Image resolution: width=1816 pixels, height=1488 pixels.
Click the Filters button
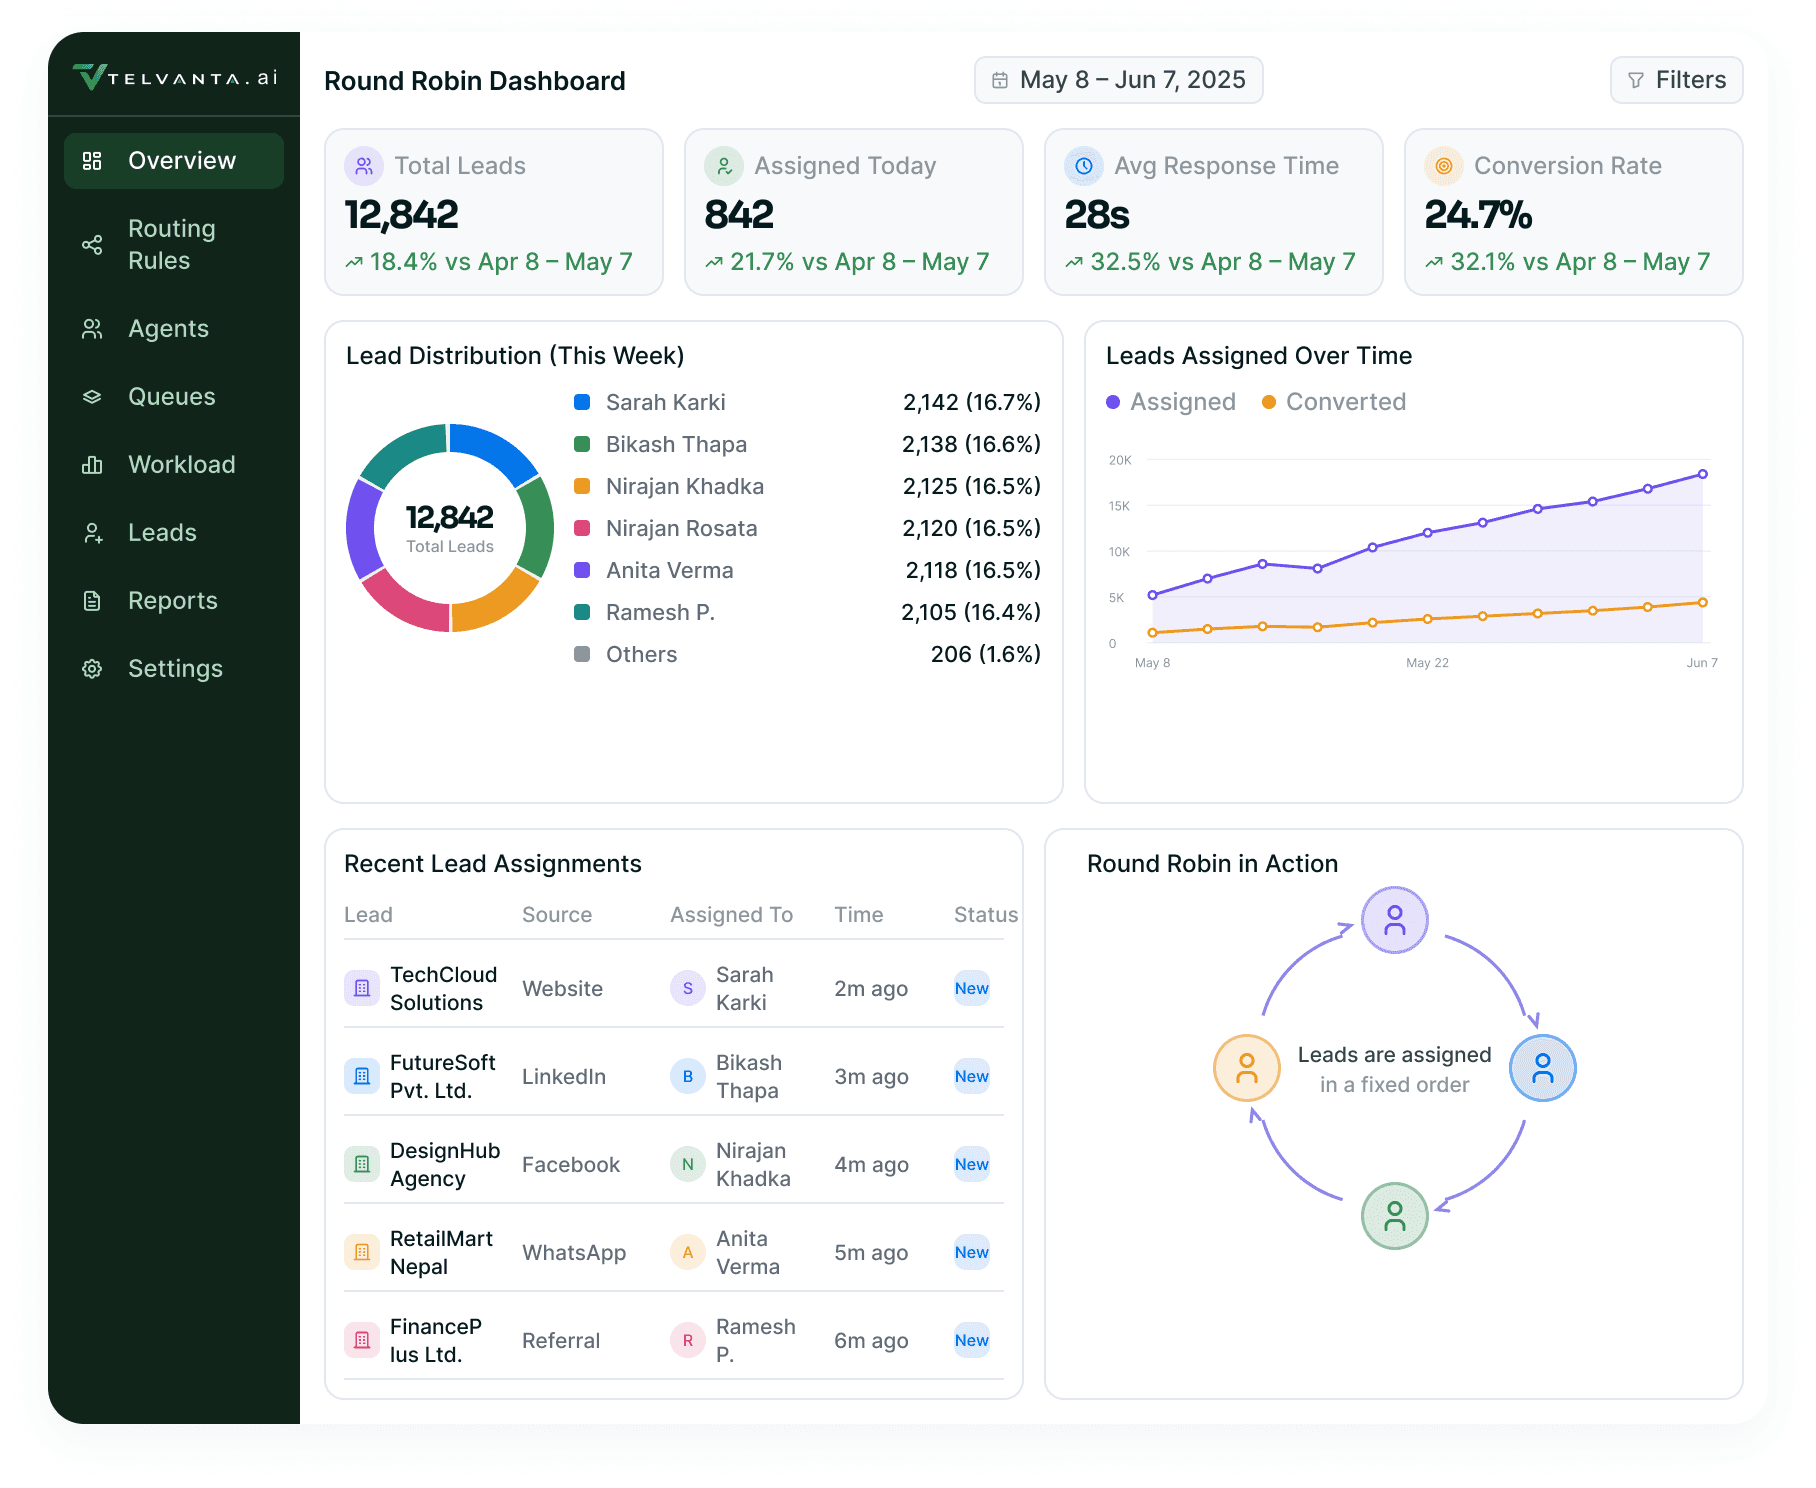[x=1676, y=80]
